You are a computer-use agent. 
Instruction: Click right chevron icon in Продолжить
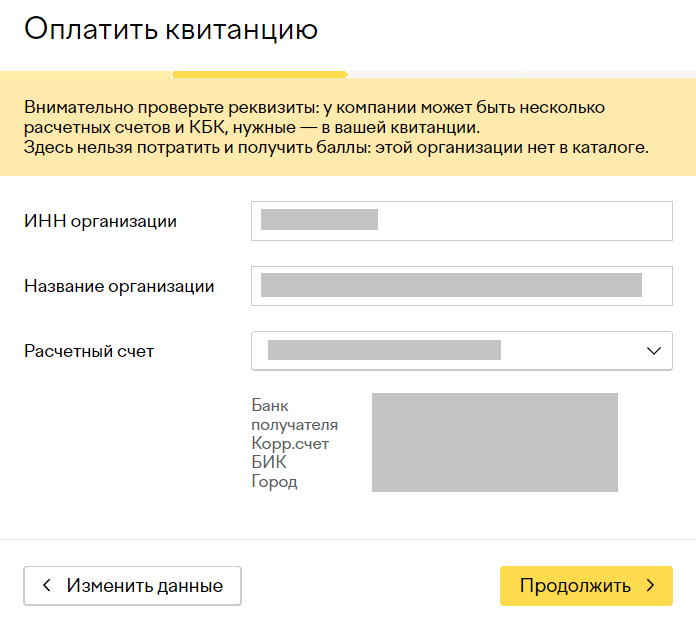click(x=651, y=585)
